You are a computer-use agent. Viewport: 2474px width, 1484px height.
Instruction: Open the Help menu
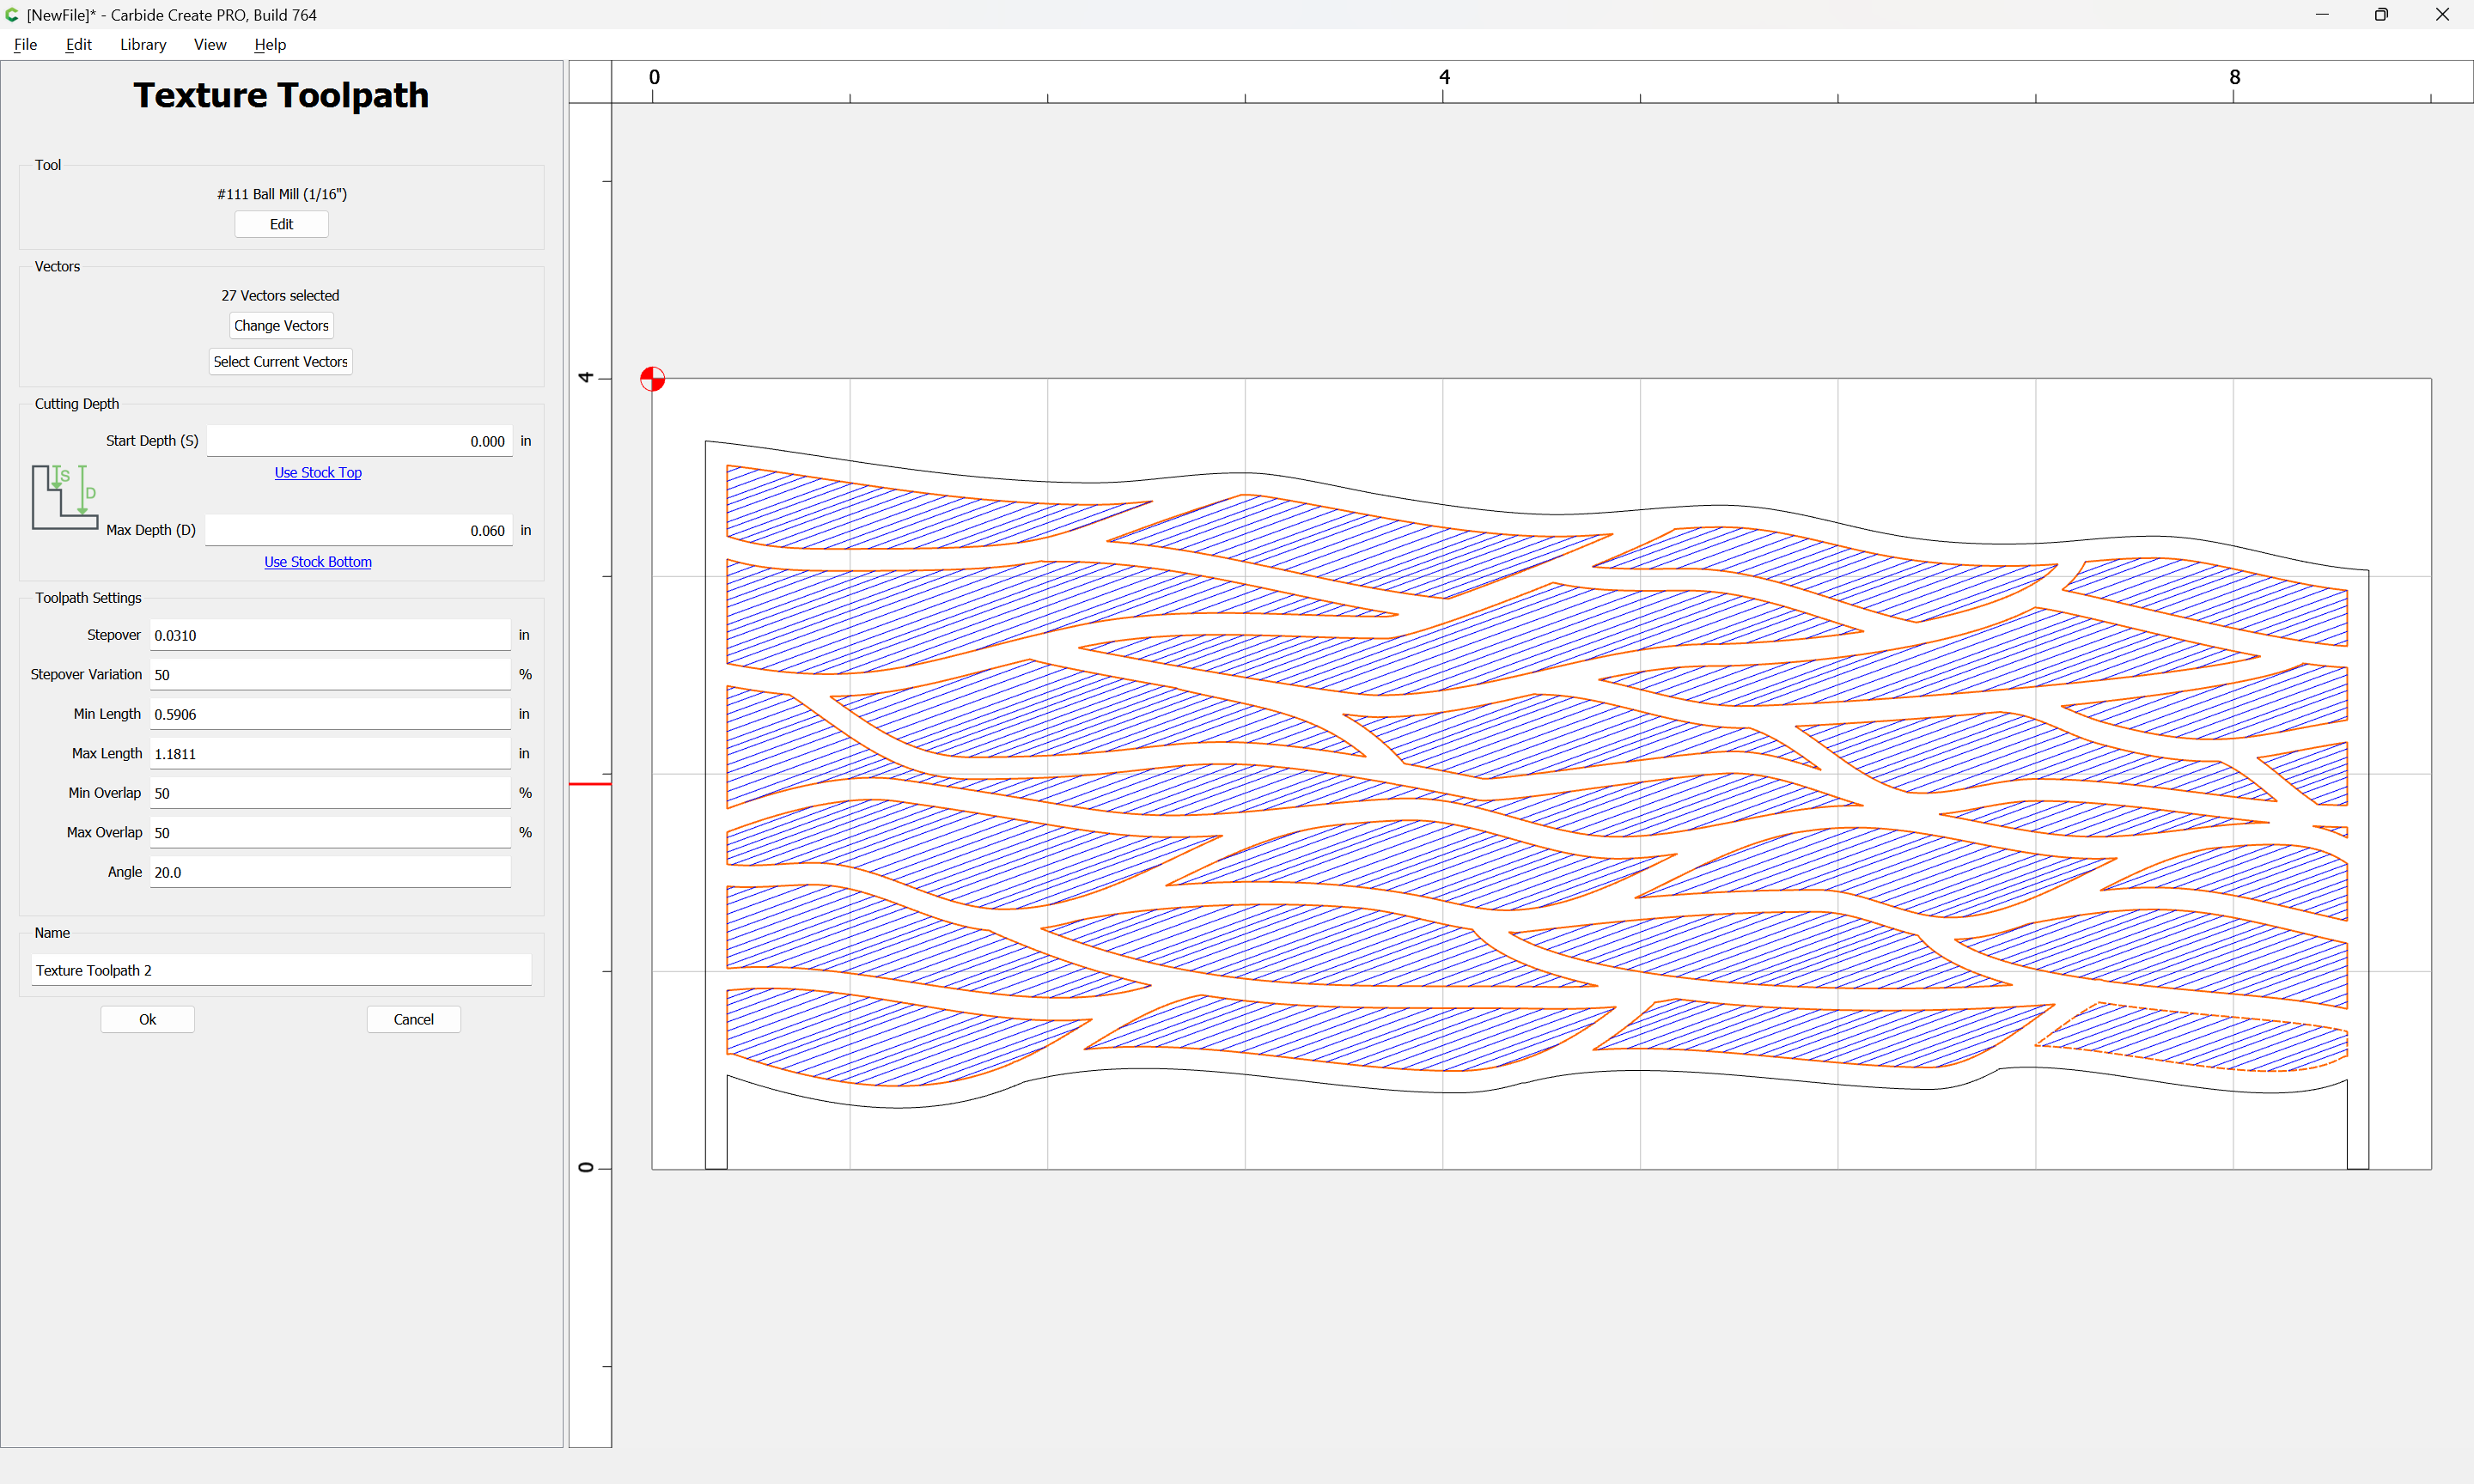(x=269, y=45)
